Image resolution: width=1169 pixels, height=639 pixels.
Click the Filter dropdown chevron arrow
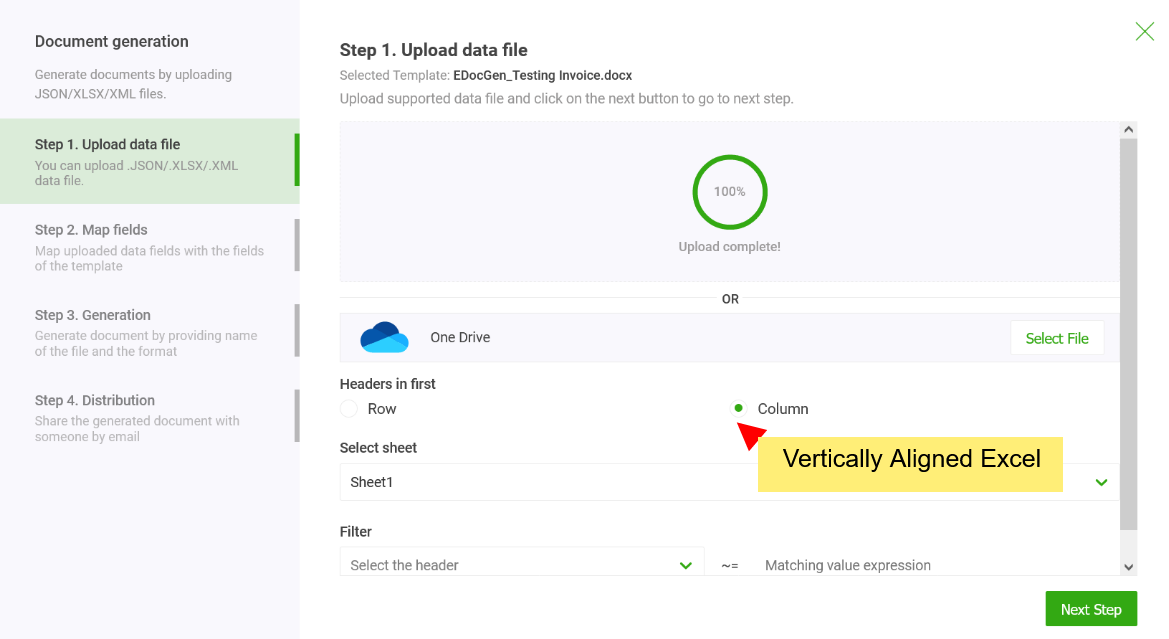point(686,565)
